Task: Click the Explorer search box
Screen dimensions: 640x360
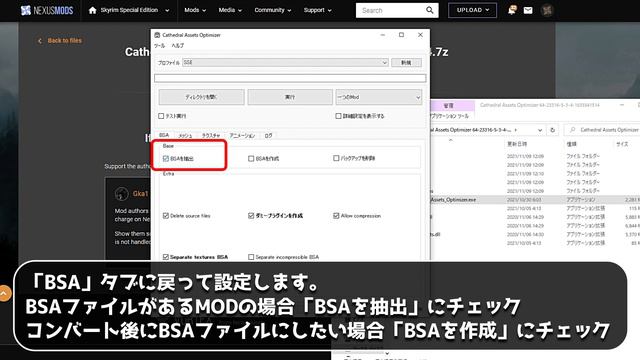Action: coord(602,130)
